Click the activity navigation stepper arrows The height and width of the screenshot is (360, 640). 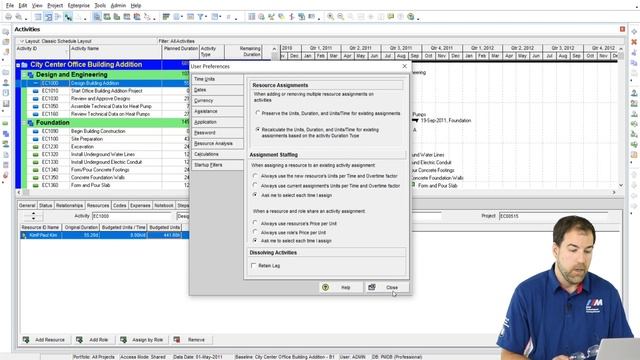pos(33,216)
